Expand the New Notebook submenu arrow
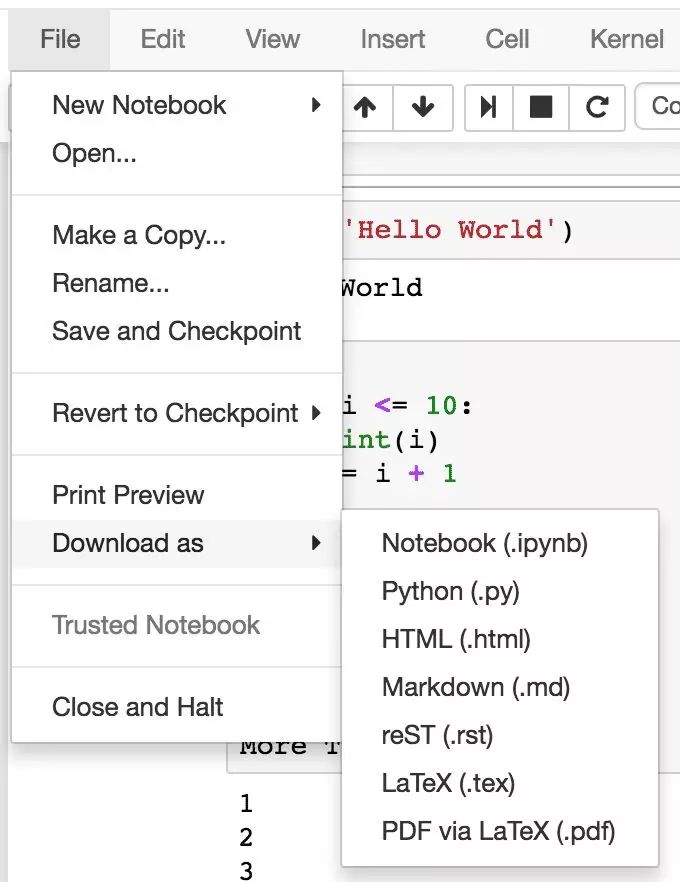The width and height of the screenshot is (680, 882). click(316, 105)
